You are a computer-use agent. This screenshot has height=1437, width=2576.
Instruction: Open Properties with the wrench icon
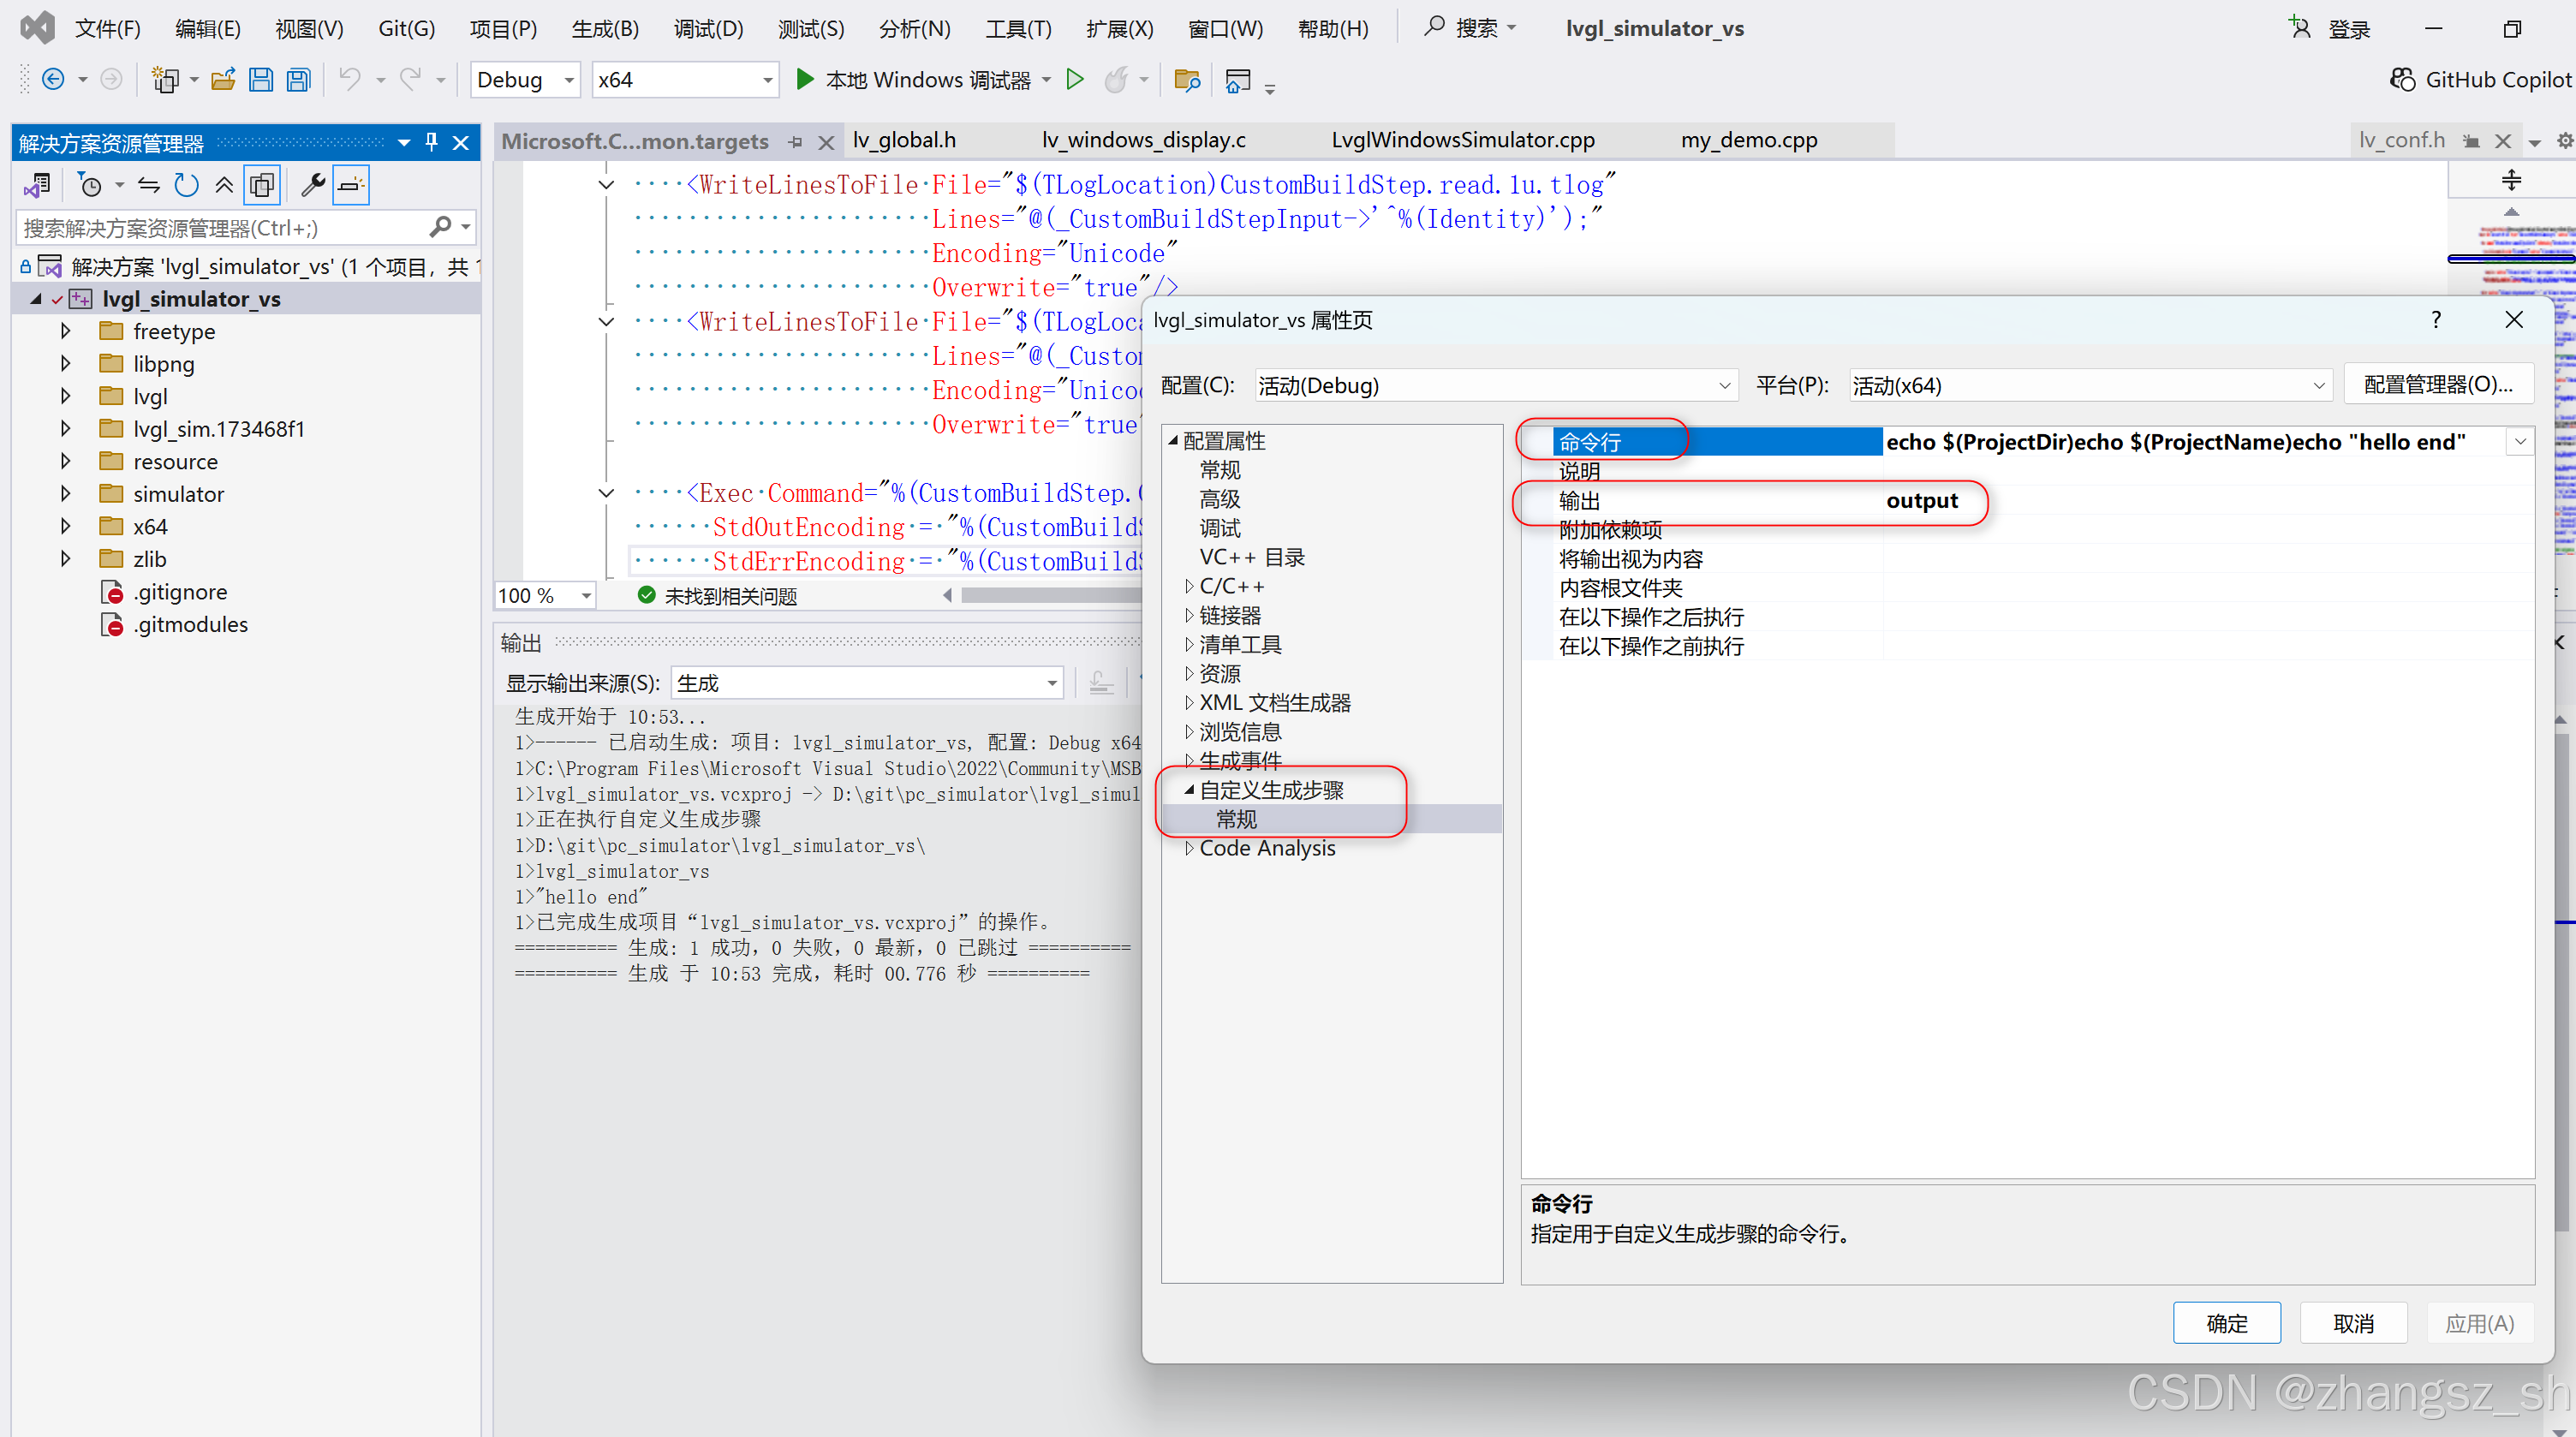313,185
